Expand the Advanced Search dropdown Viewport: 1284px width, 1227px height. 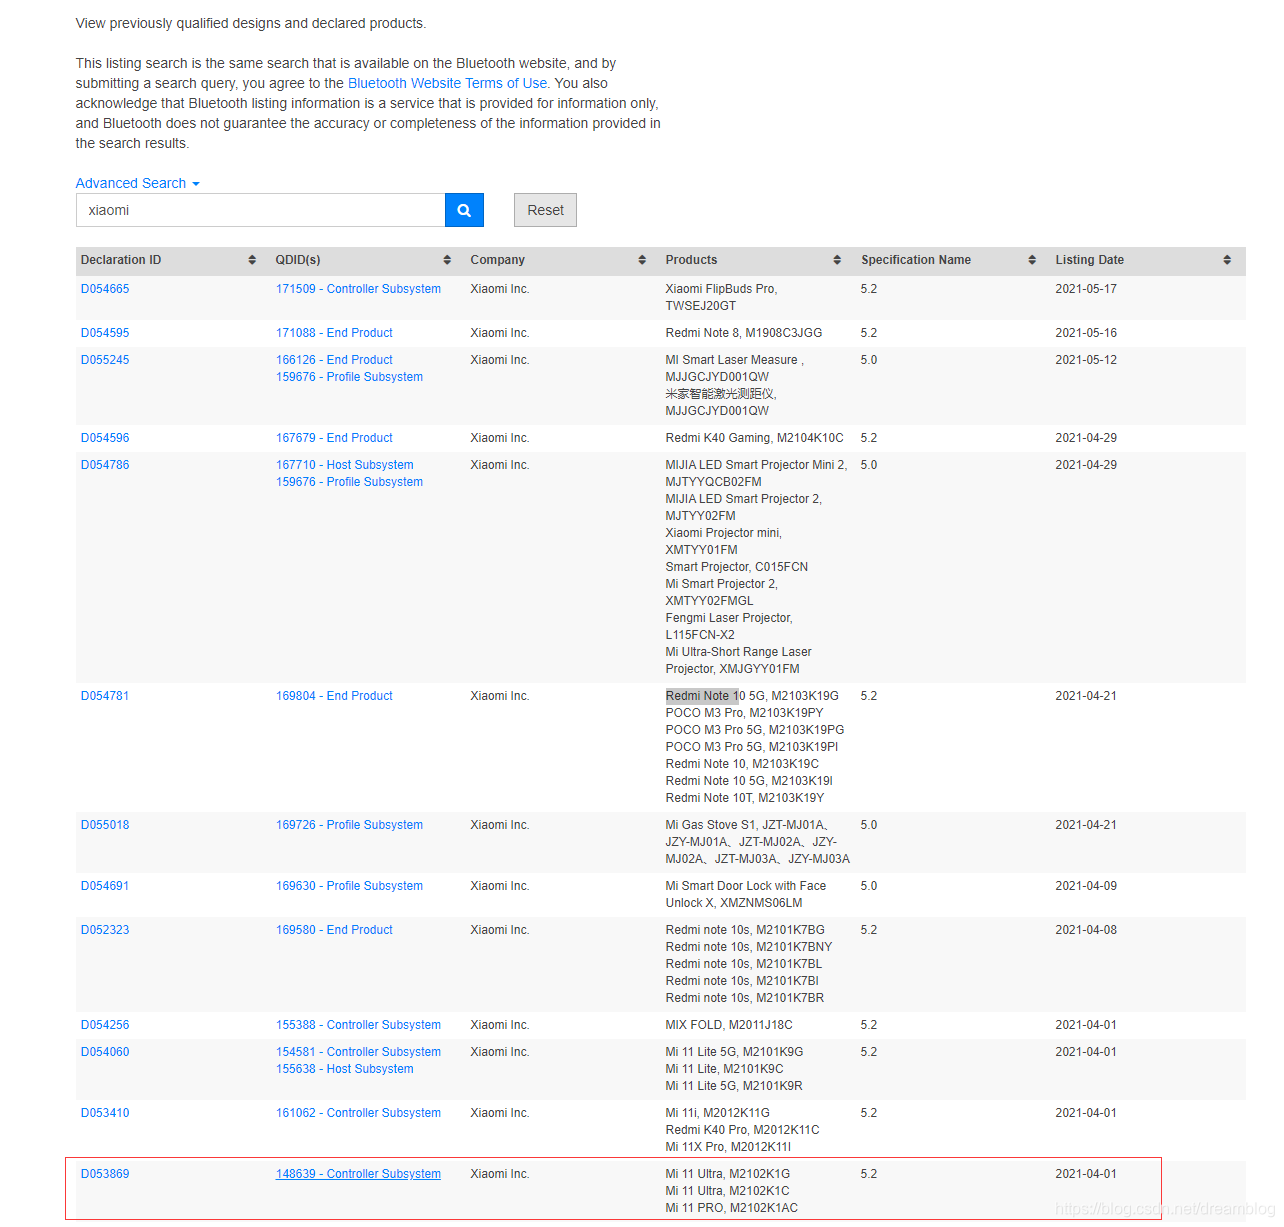[138, 183]
